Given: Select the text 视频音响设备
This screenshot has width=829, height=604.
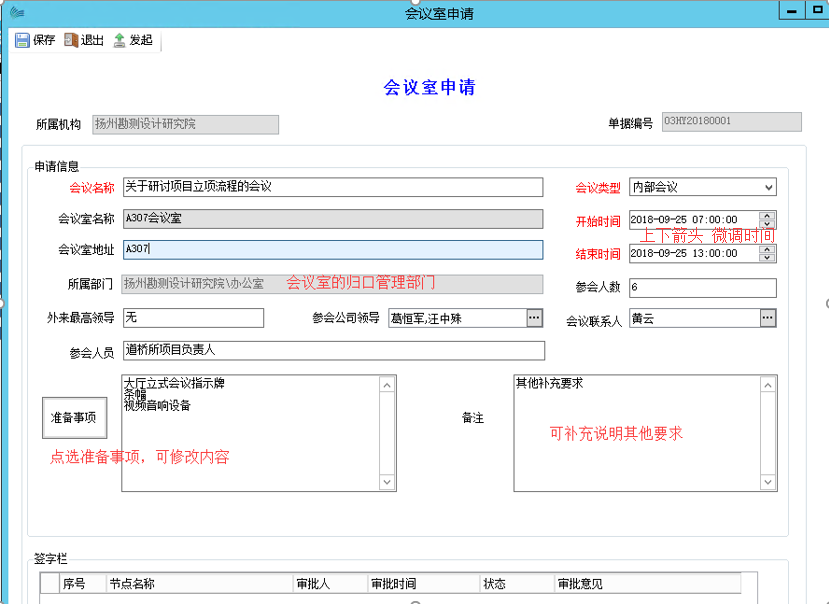Looking at the screenshot, I should tap(157, 406).
